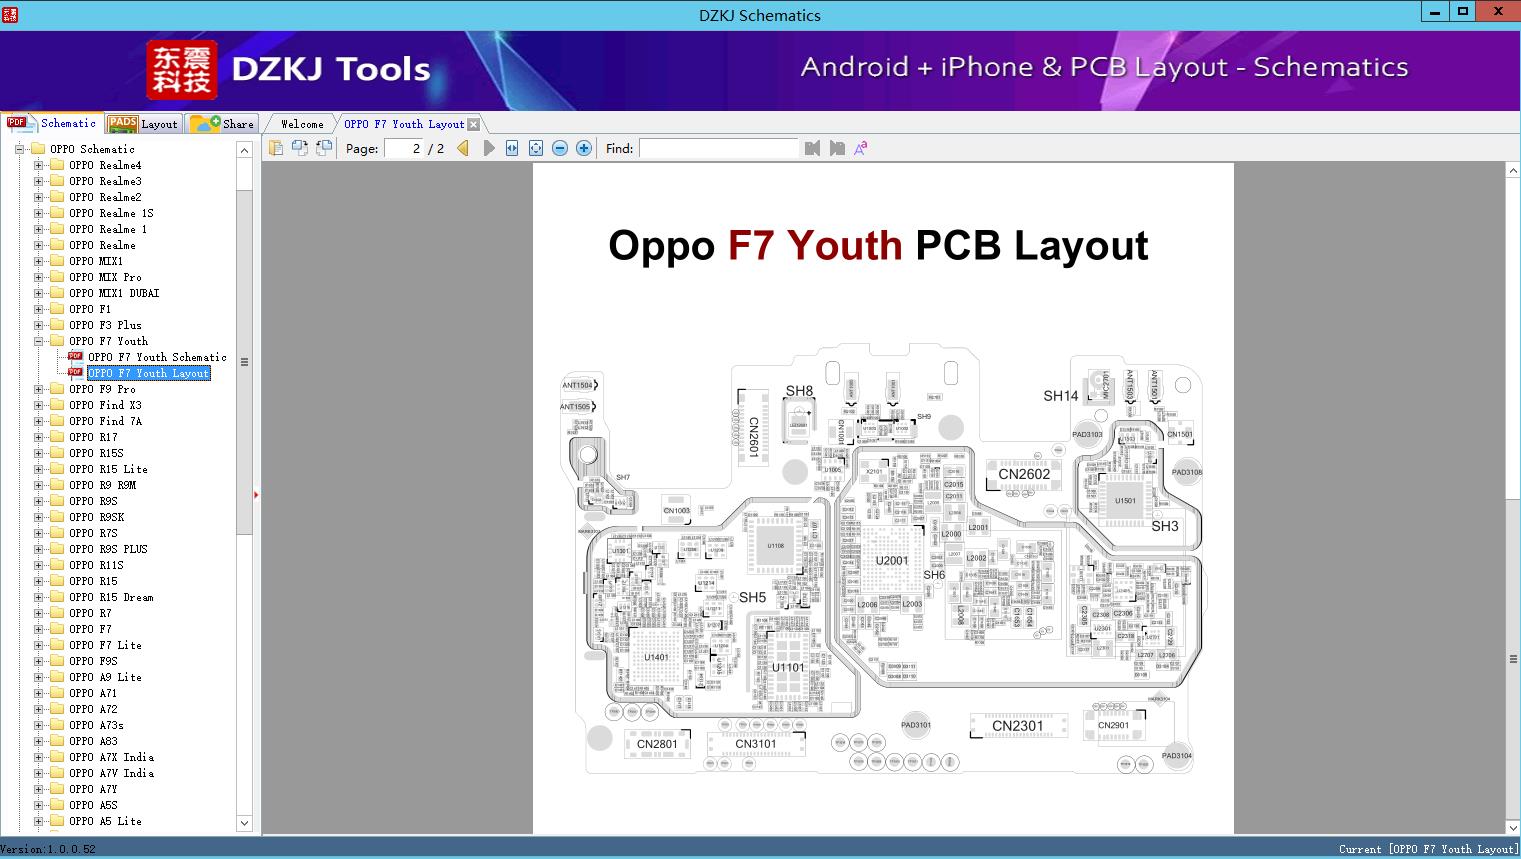Click the app icon in the title bar
The height and width of the screenshot is (859, 1521).
10,14
